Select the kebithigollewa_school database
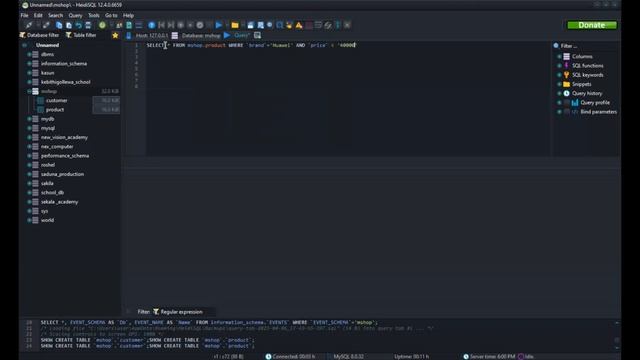 coord(65,82)
